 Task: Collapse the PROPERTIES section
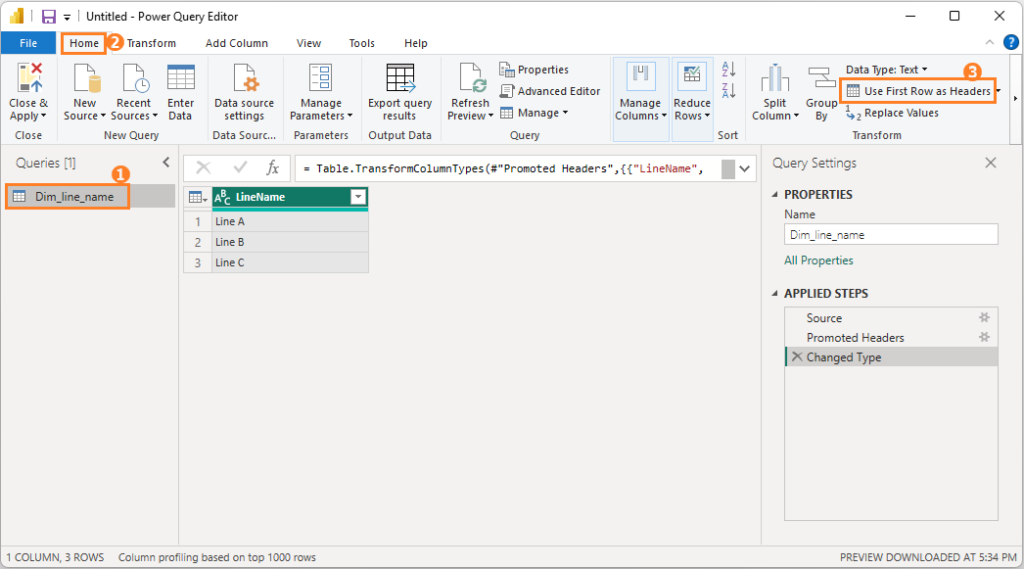(775, 194)
